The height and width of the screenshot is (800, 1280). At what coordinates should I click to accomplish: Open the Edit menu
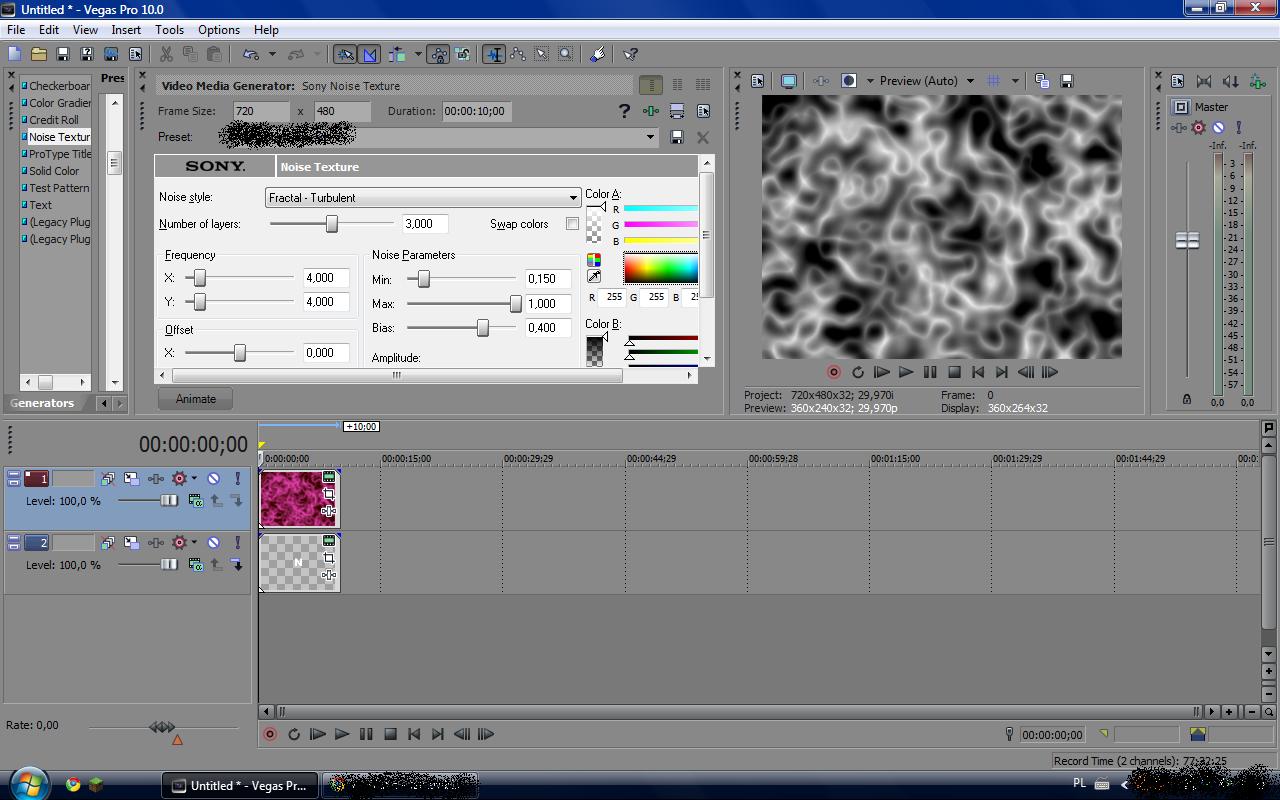tap(49, 30)
